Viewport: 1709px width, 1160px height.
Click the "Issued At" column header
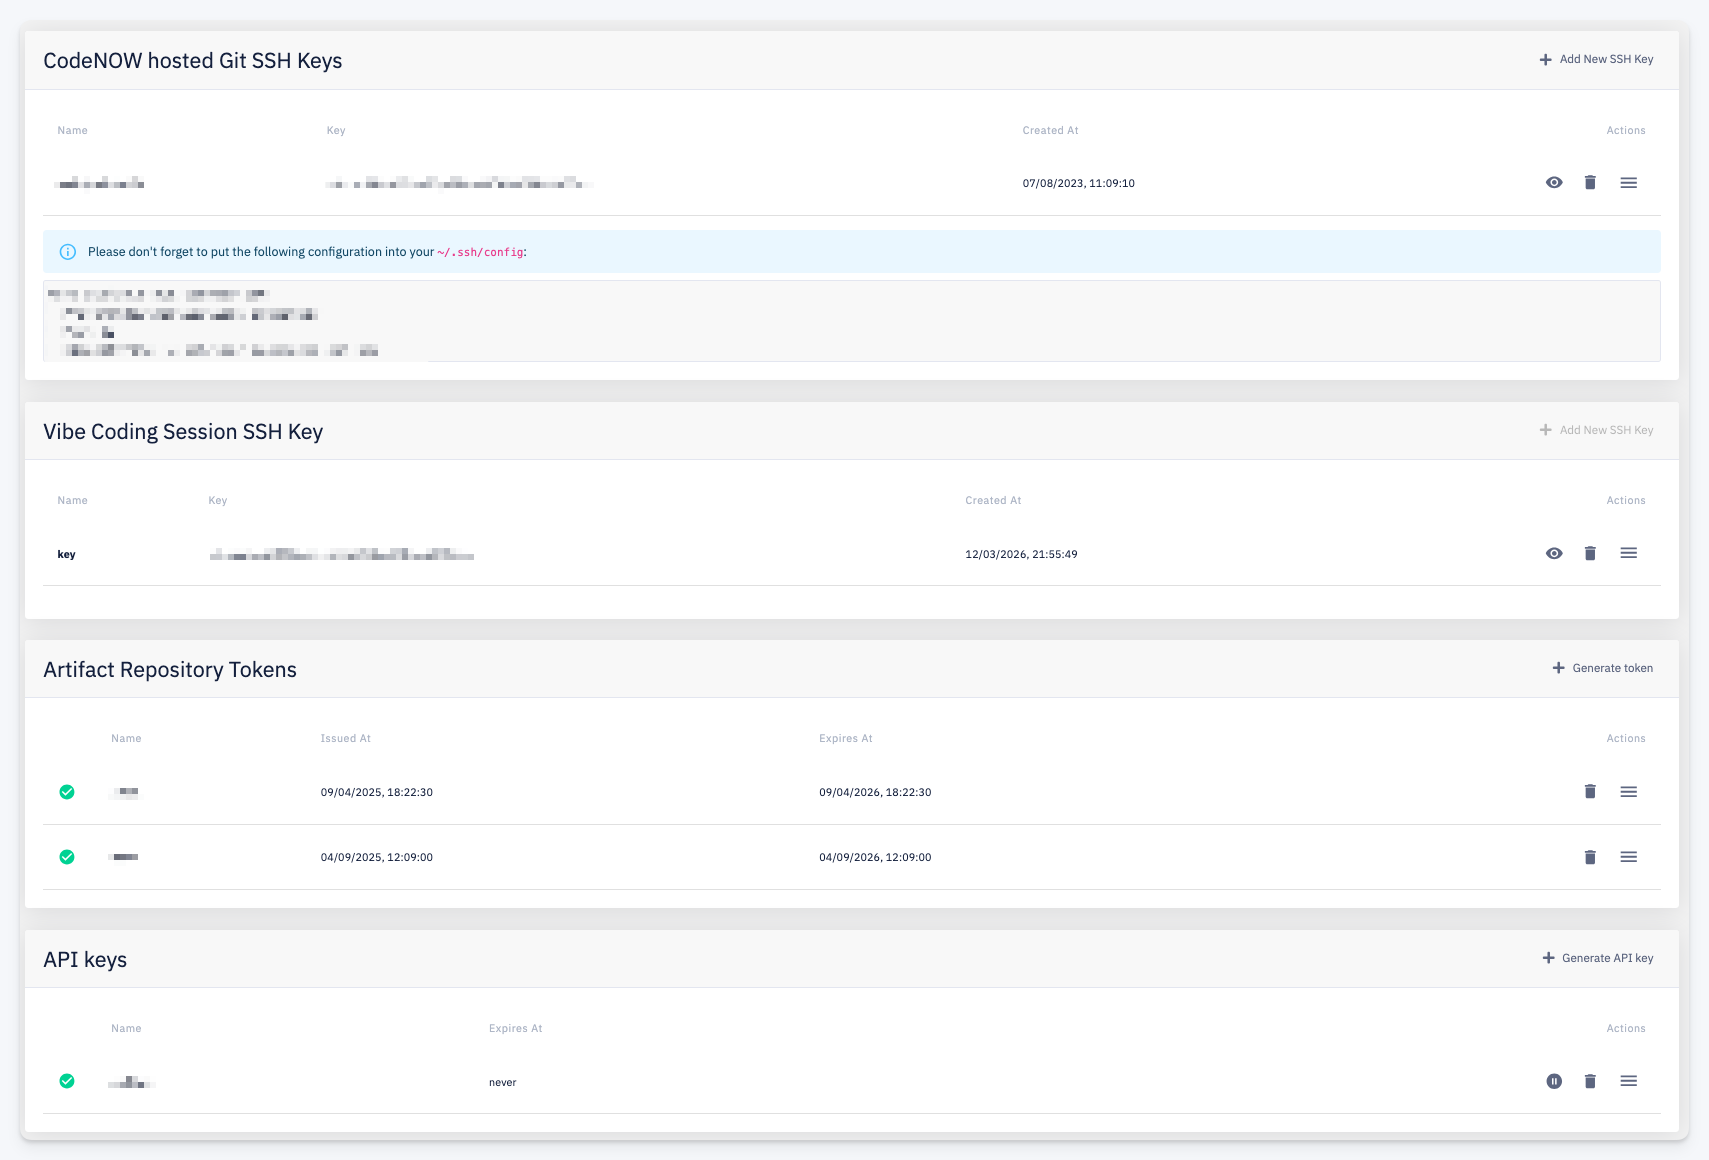(x=345, y=738)
